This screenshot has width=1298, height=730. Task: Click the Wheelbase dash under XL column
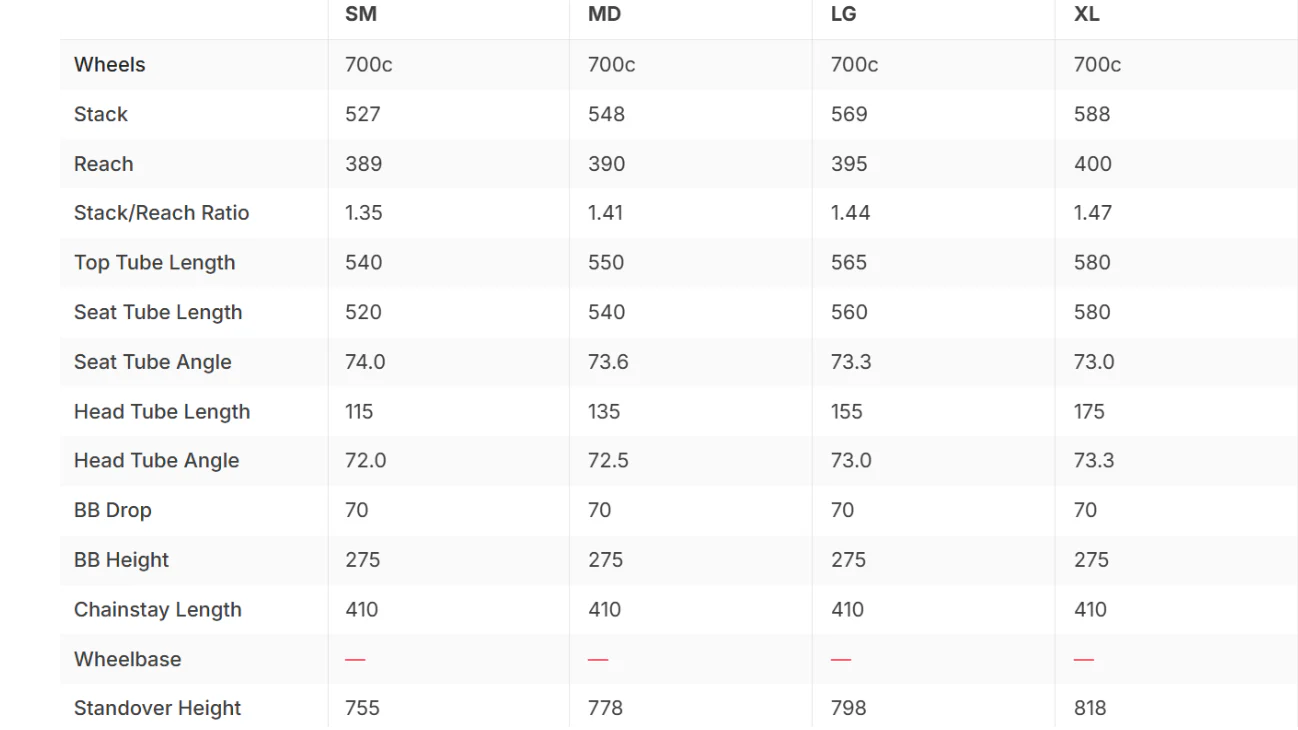pyautogui.click(x=1084, y=659)
